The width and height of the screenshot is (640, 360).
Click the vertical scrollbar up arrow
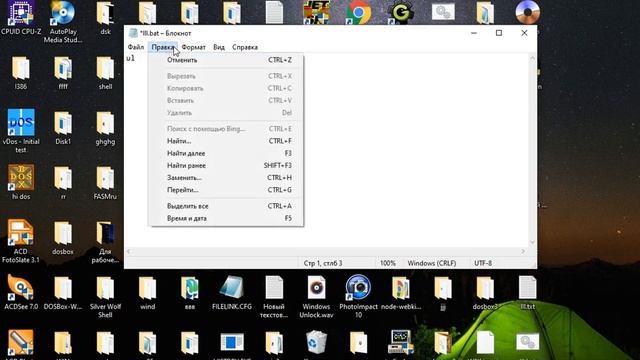tap(532, 58)
